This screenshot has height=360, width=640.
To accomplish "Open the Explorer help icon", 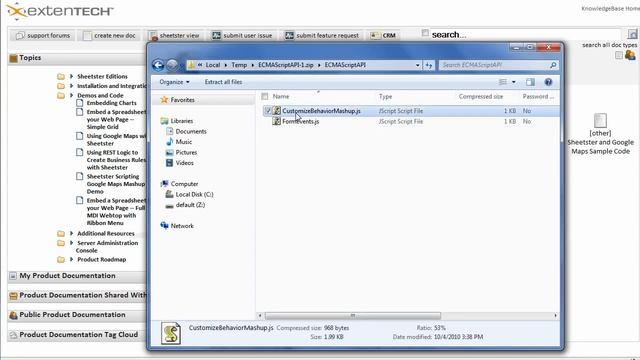I will (548, 82).
